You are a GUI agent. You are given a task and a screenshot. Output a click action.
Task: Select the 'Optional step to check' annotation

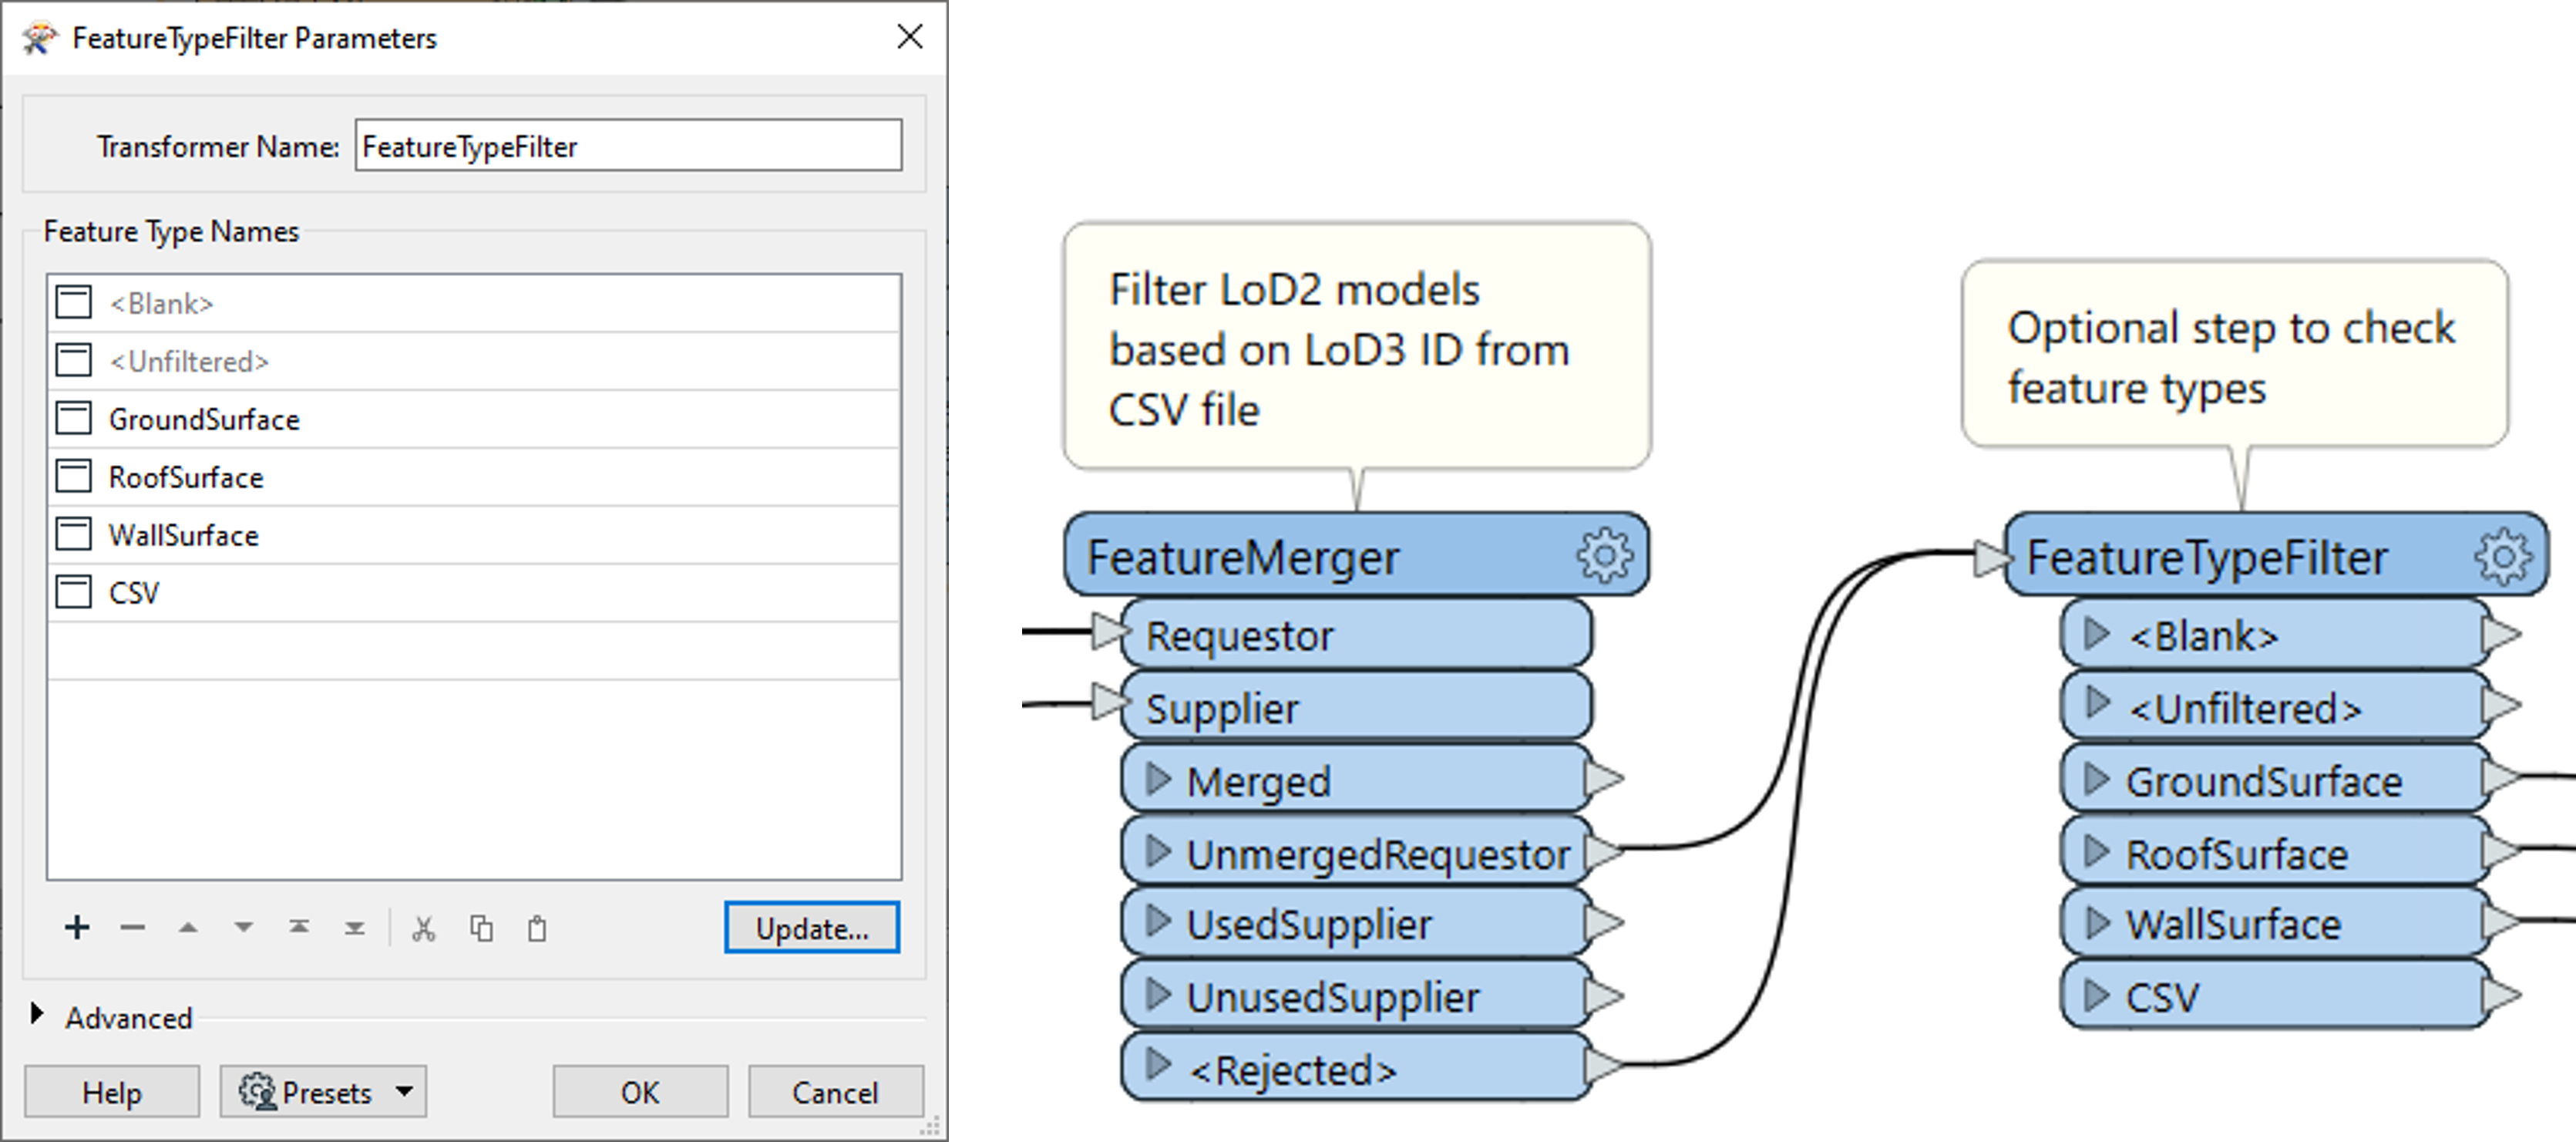2235,354
